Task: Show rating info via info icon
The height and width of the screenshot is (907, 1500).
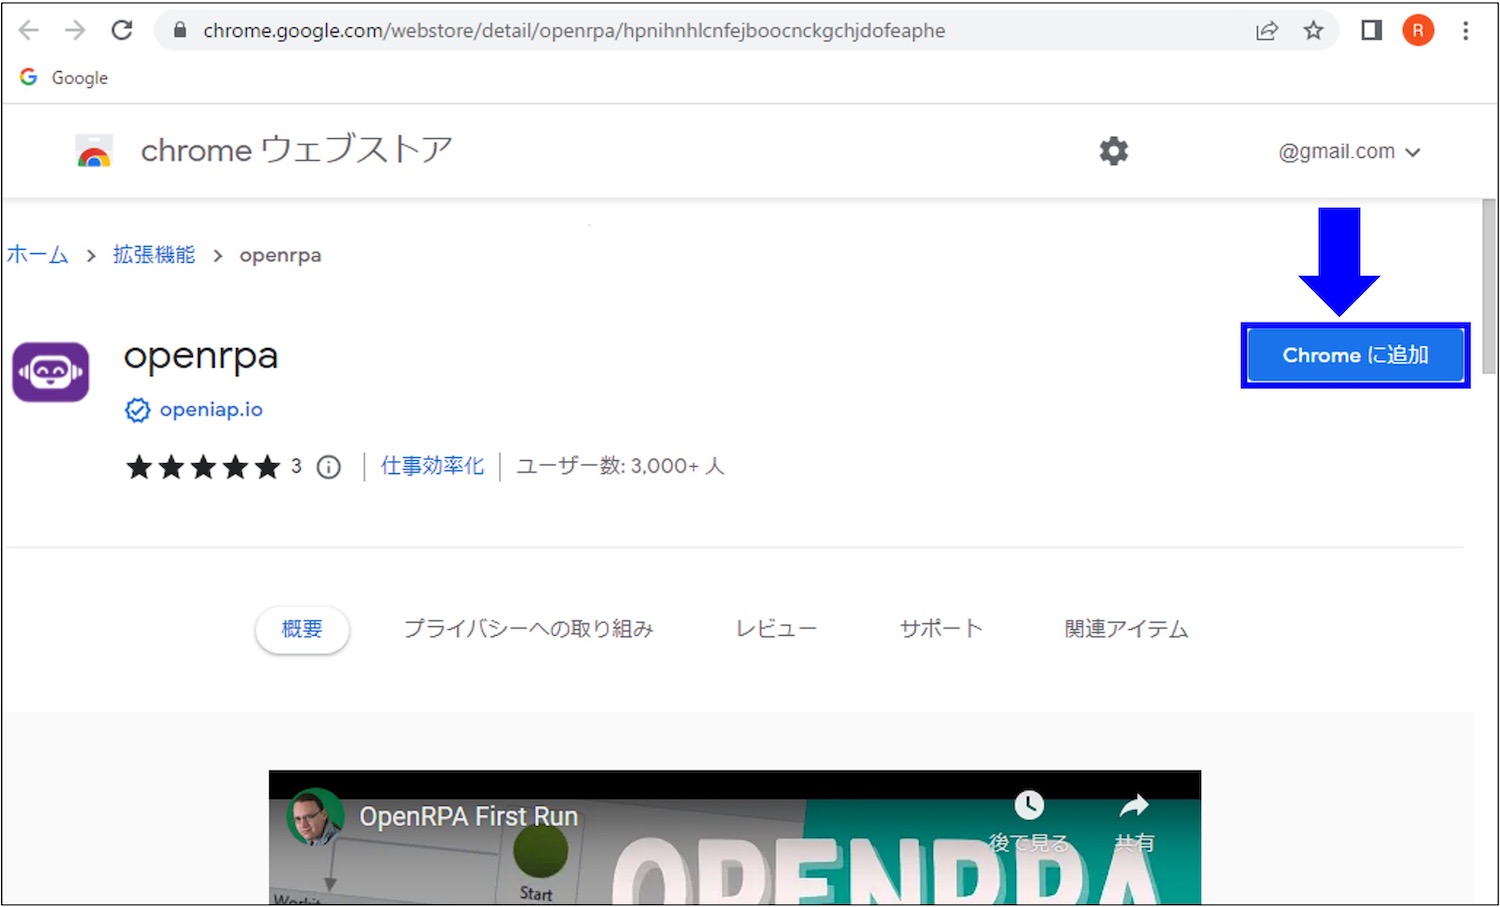Action: [x=329, y=467]
